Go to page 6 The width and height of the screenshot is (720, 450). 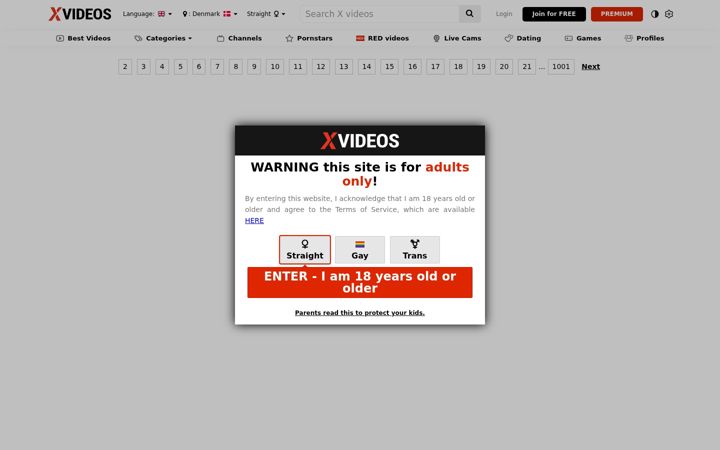(199, 67)
